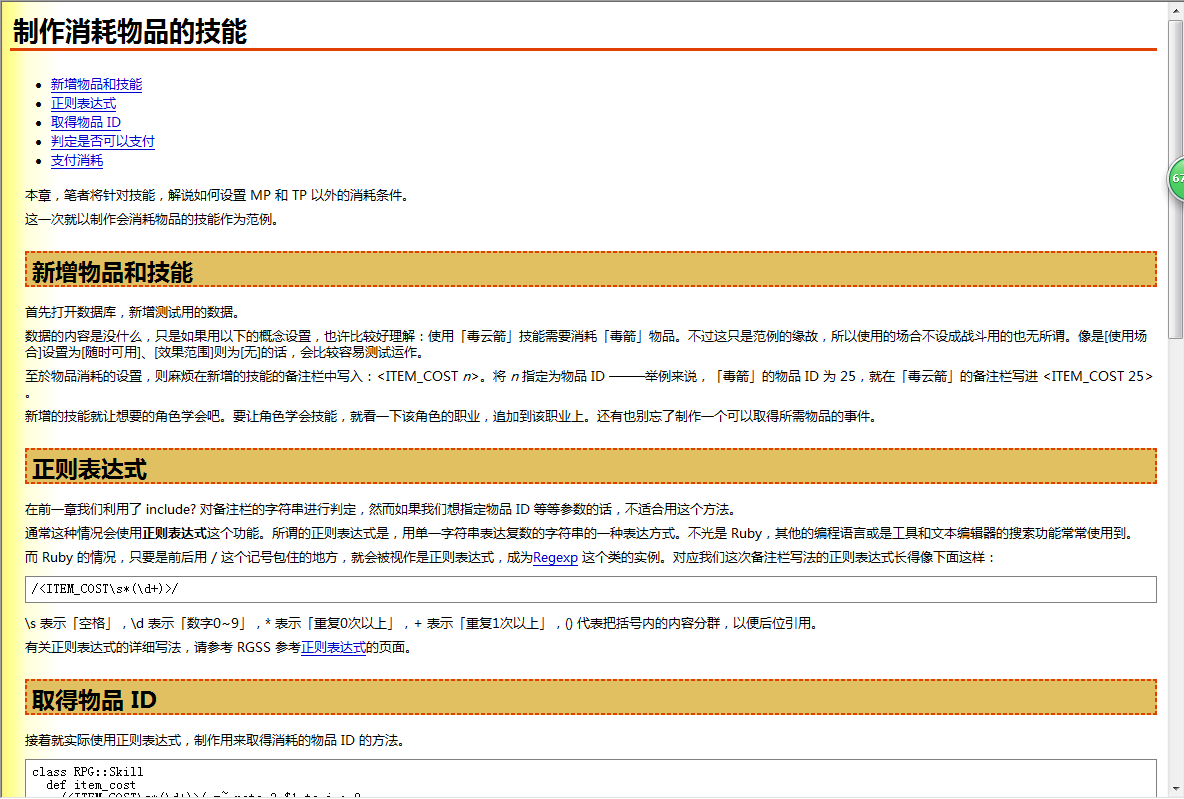The width and height of the screenshot is (1184, 799).
Task: Click the \s 表示「空格」 explanation line
Action: [x=421, y=624]
